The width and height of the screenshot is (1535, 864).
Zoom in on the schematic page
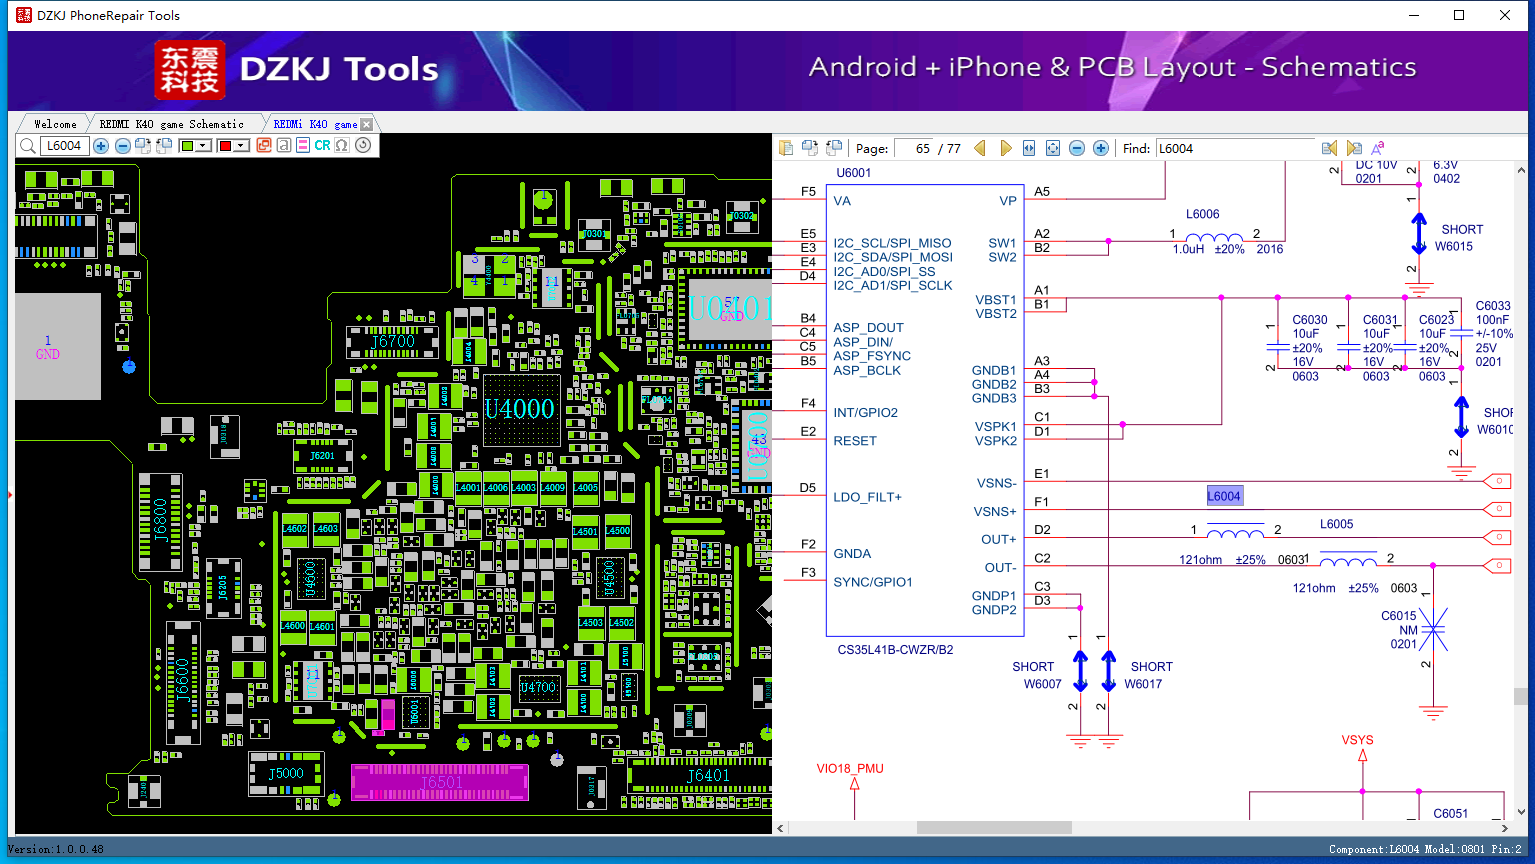(x=1101, y=148)
